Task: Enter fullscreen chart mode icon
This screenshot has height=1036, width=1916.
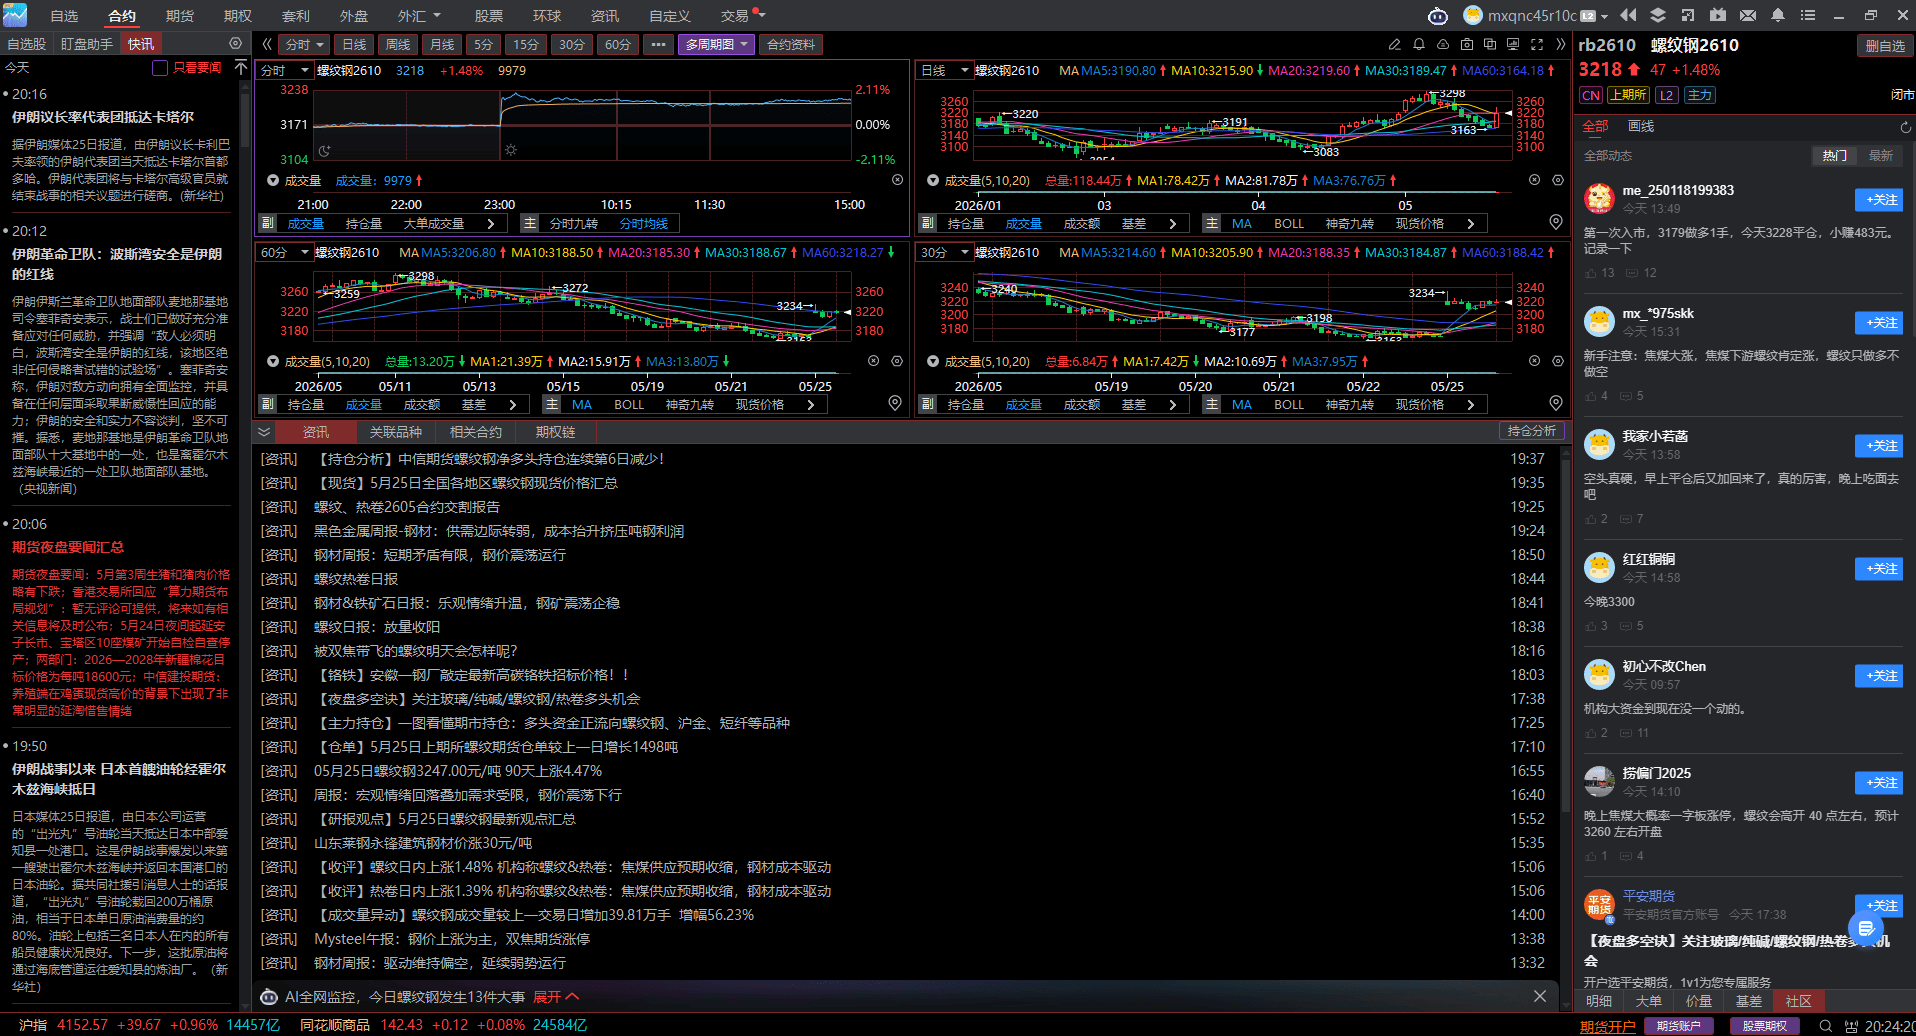Action: point(1537,44)
